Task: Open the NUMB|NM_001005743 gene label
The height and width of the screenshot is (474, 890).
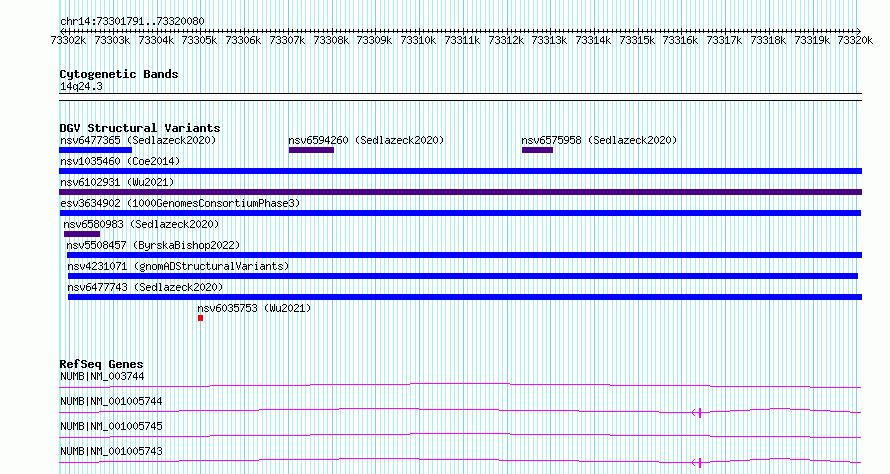Action: click(111, 451)
